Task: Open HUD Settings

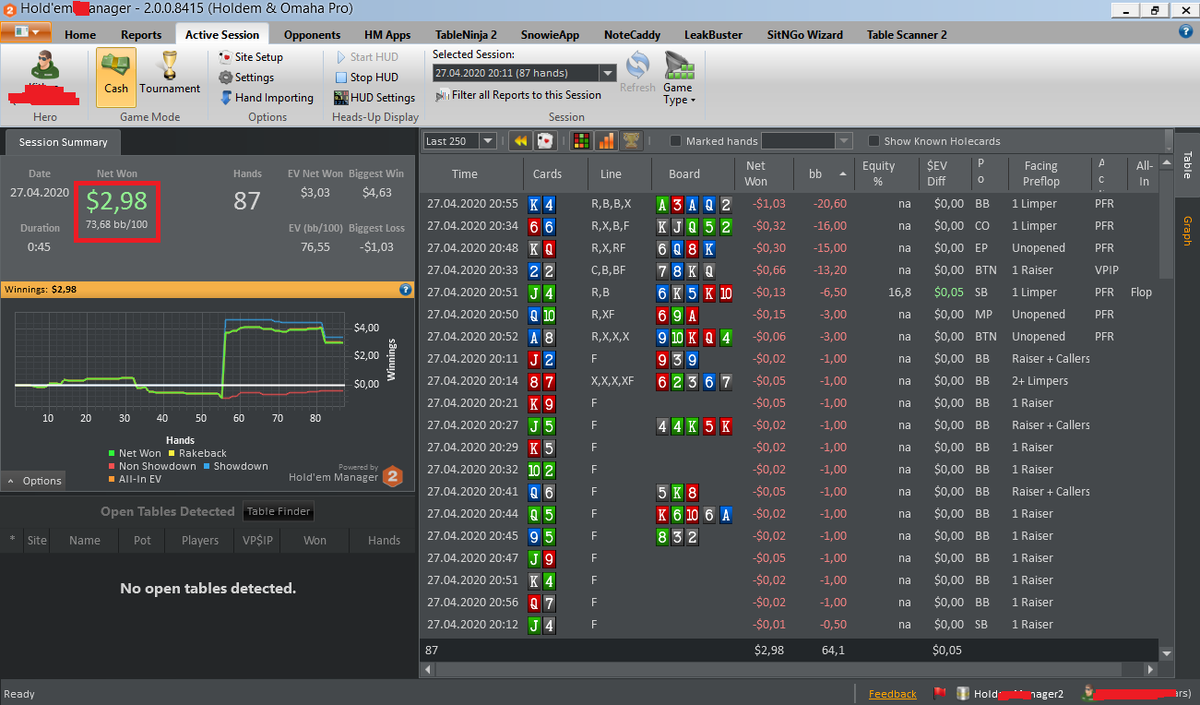Action: [x=374, y=98]
